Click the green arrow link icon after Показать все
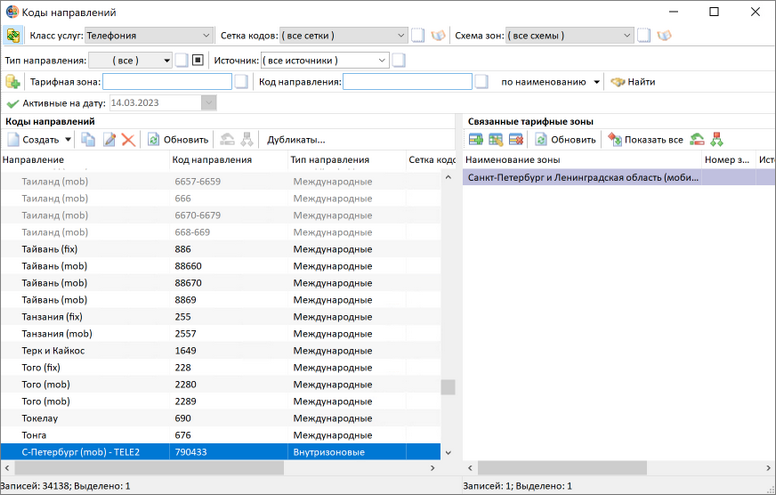The image size is (776, 495). pos(697,140)
